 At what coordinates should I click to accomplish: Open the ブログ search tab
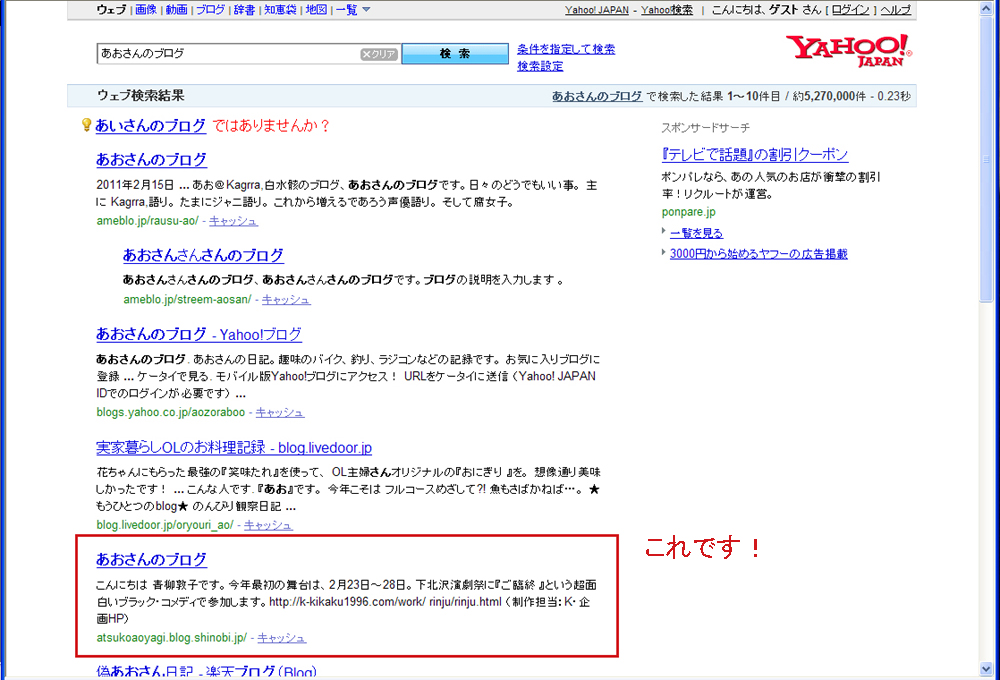pos(210,10)
